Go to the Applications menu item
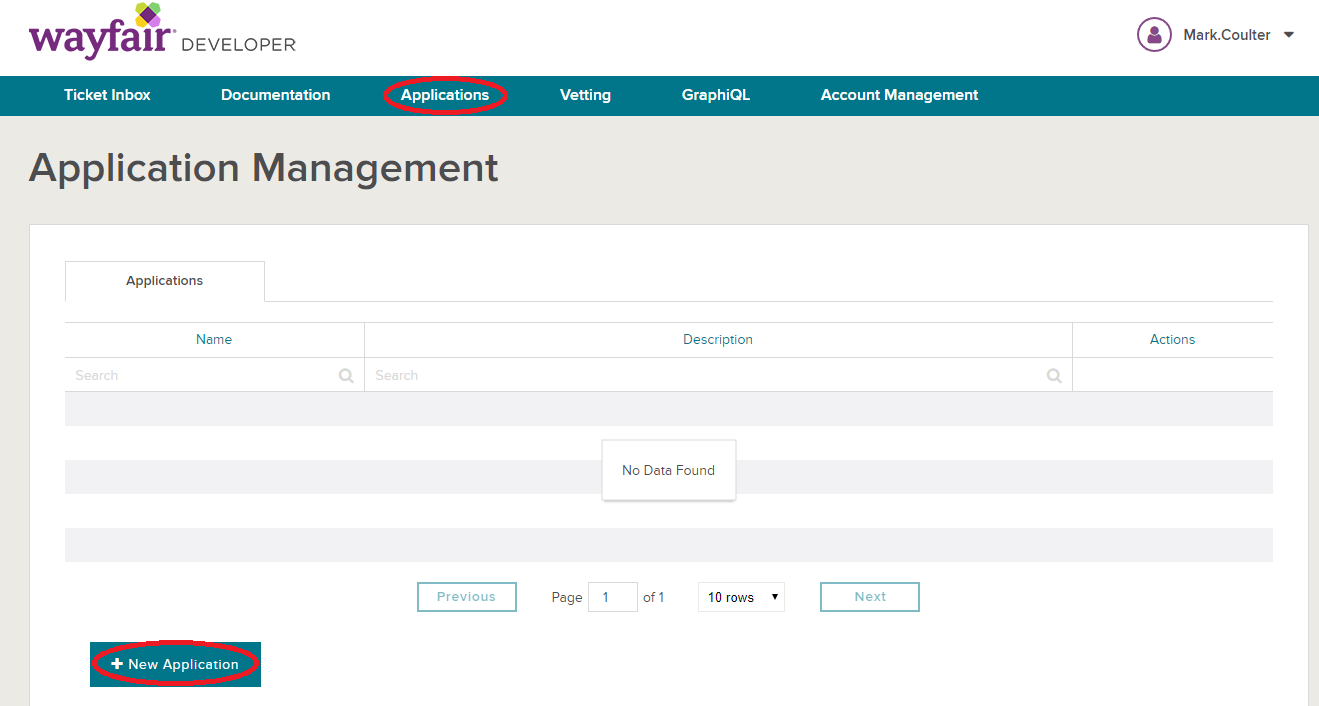 [445, 95]
